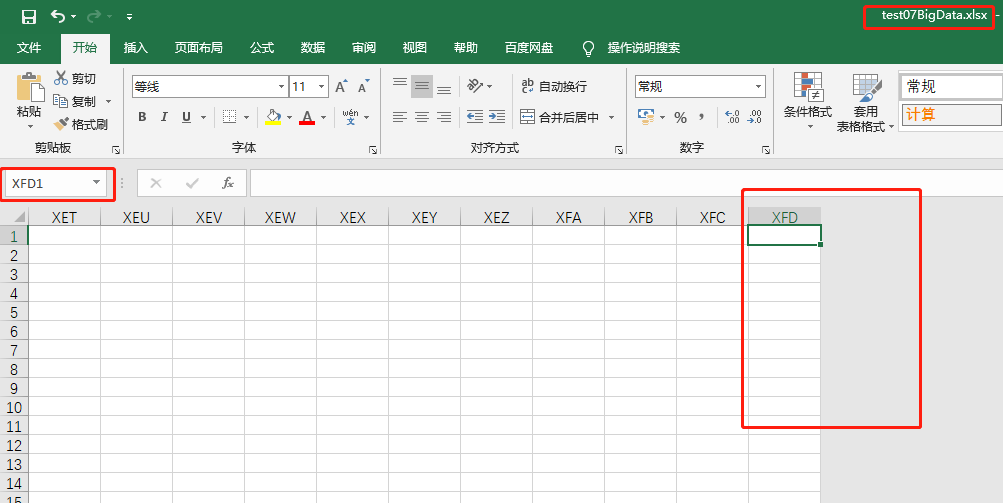Click the Redo arrow icon
Viewport: 1003px width, 503px height.
click(95, 16)
